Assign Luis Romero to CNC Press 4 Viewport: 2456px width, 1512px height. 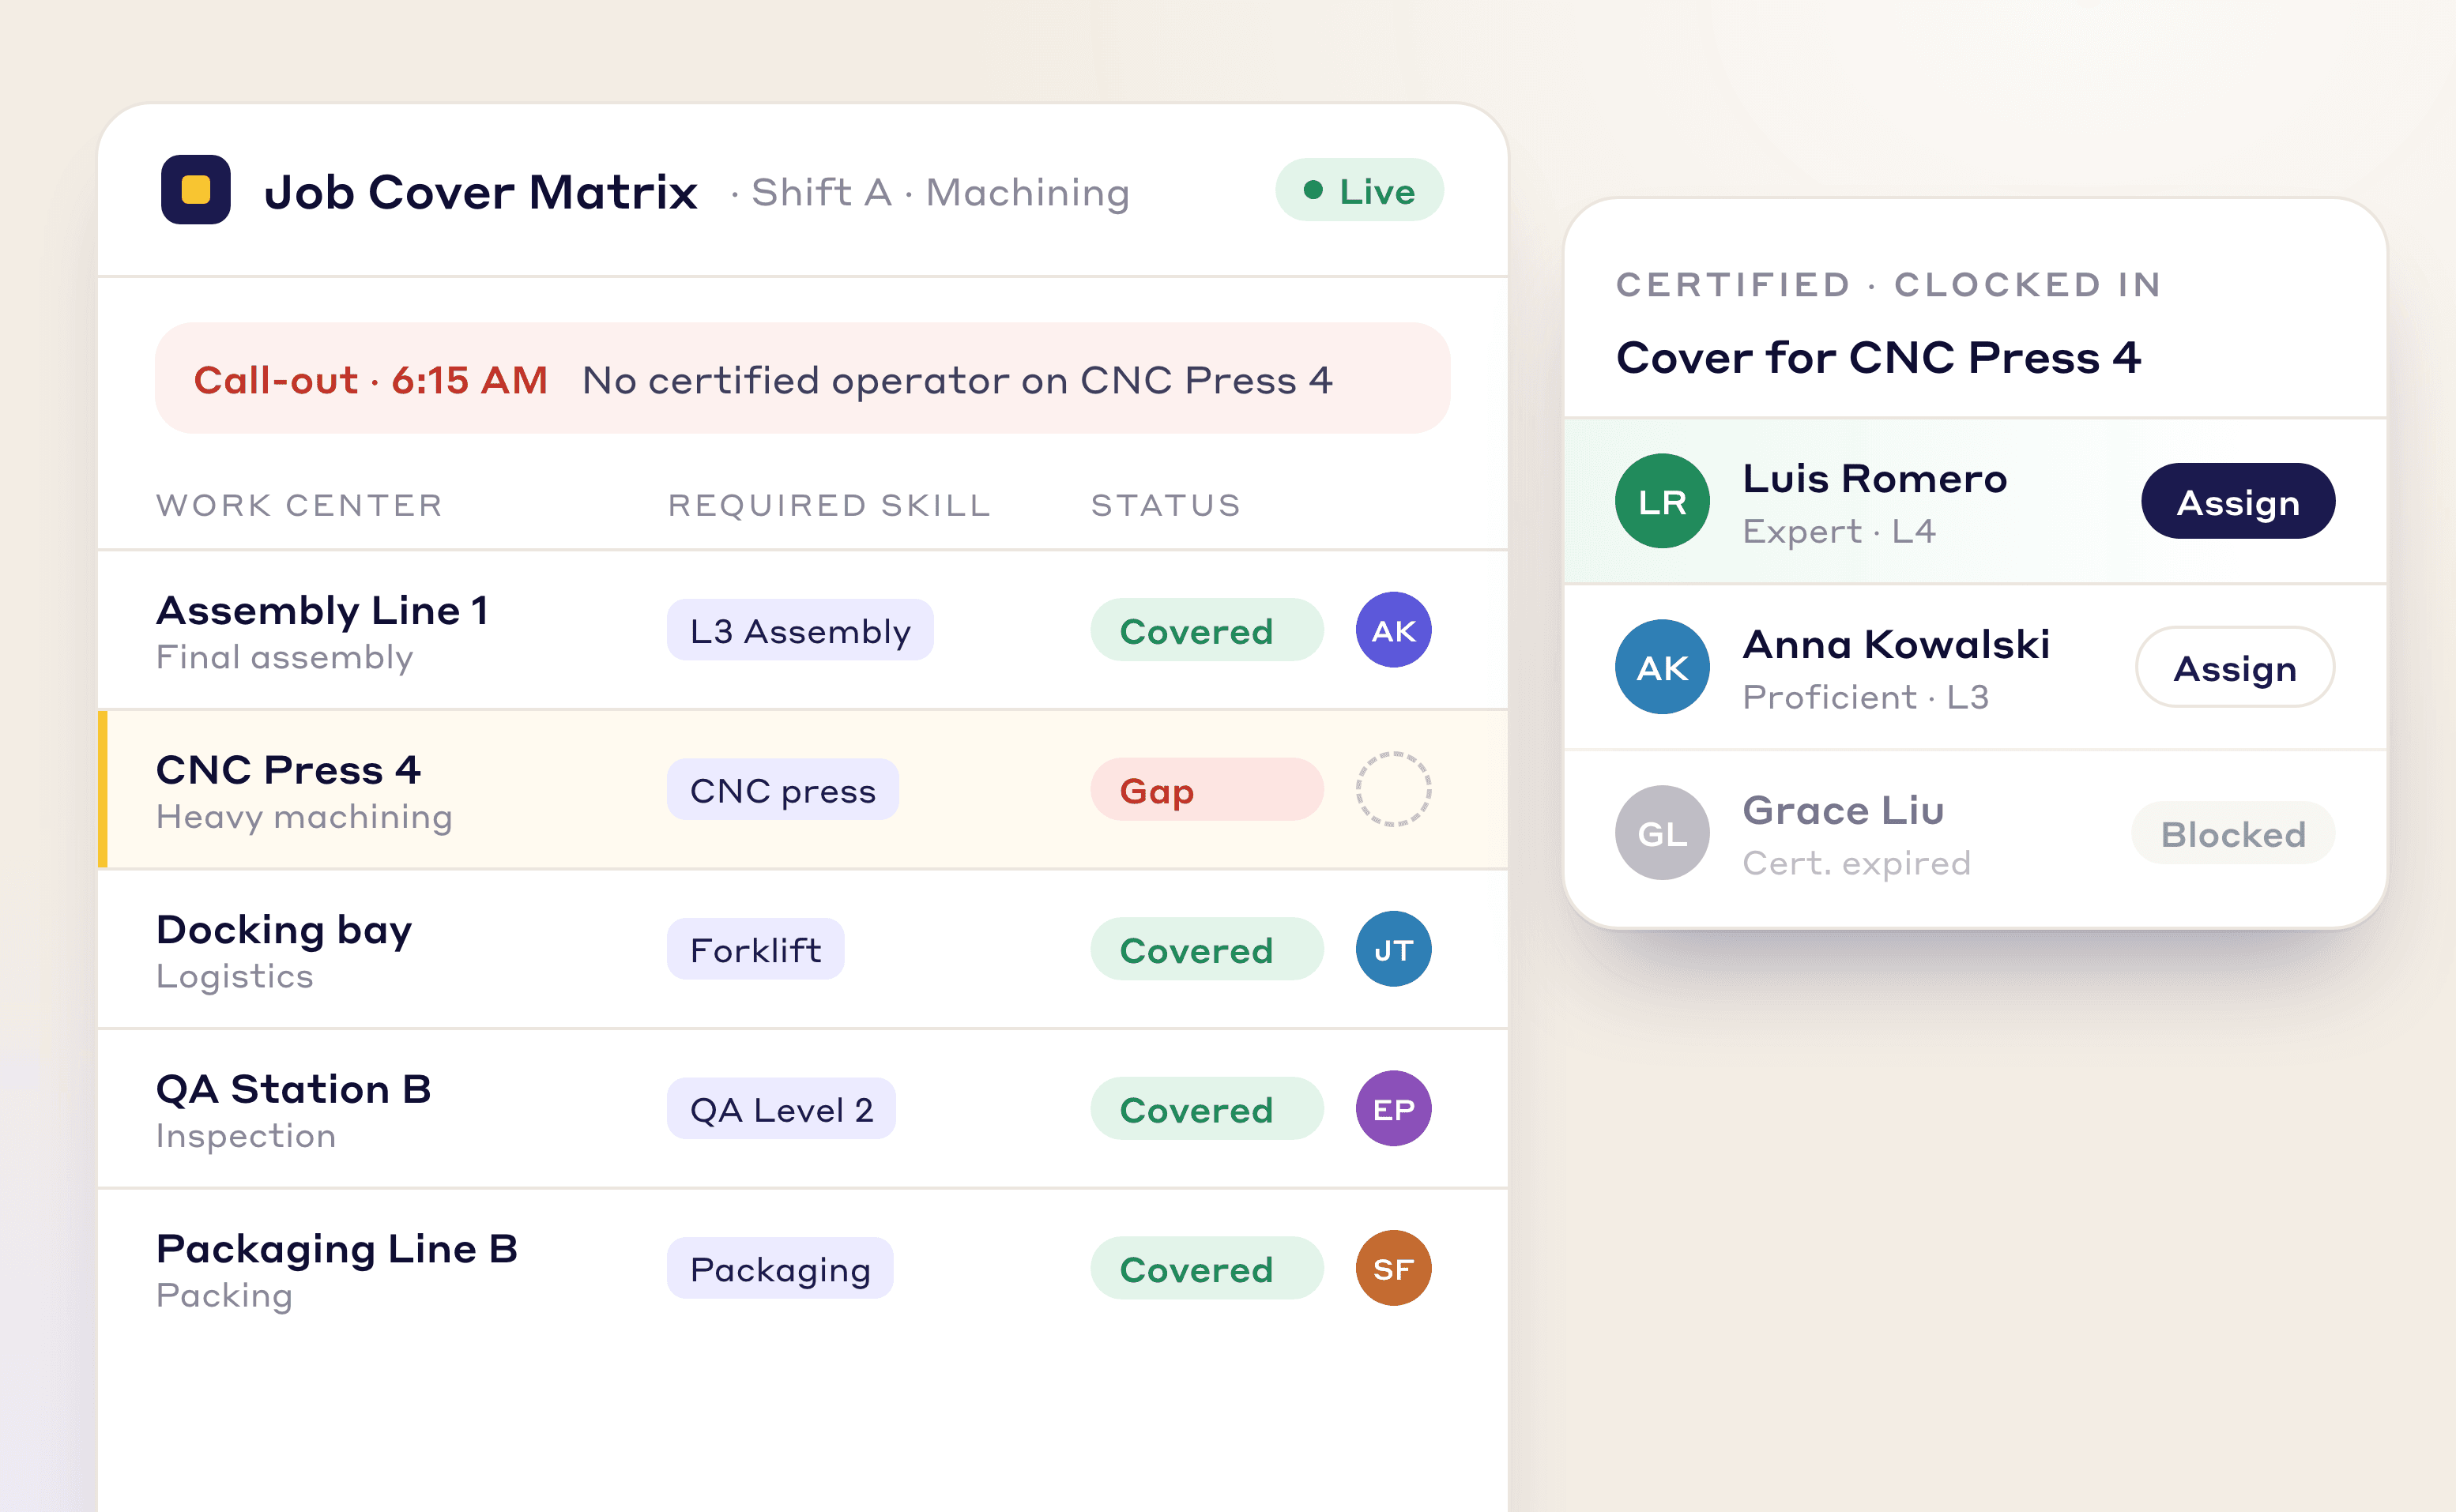(2238, 501)
